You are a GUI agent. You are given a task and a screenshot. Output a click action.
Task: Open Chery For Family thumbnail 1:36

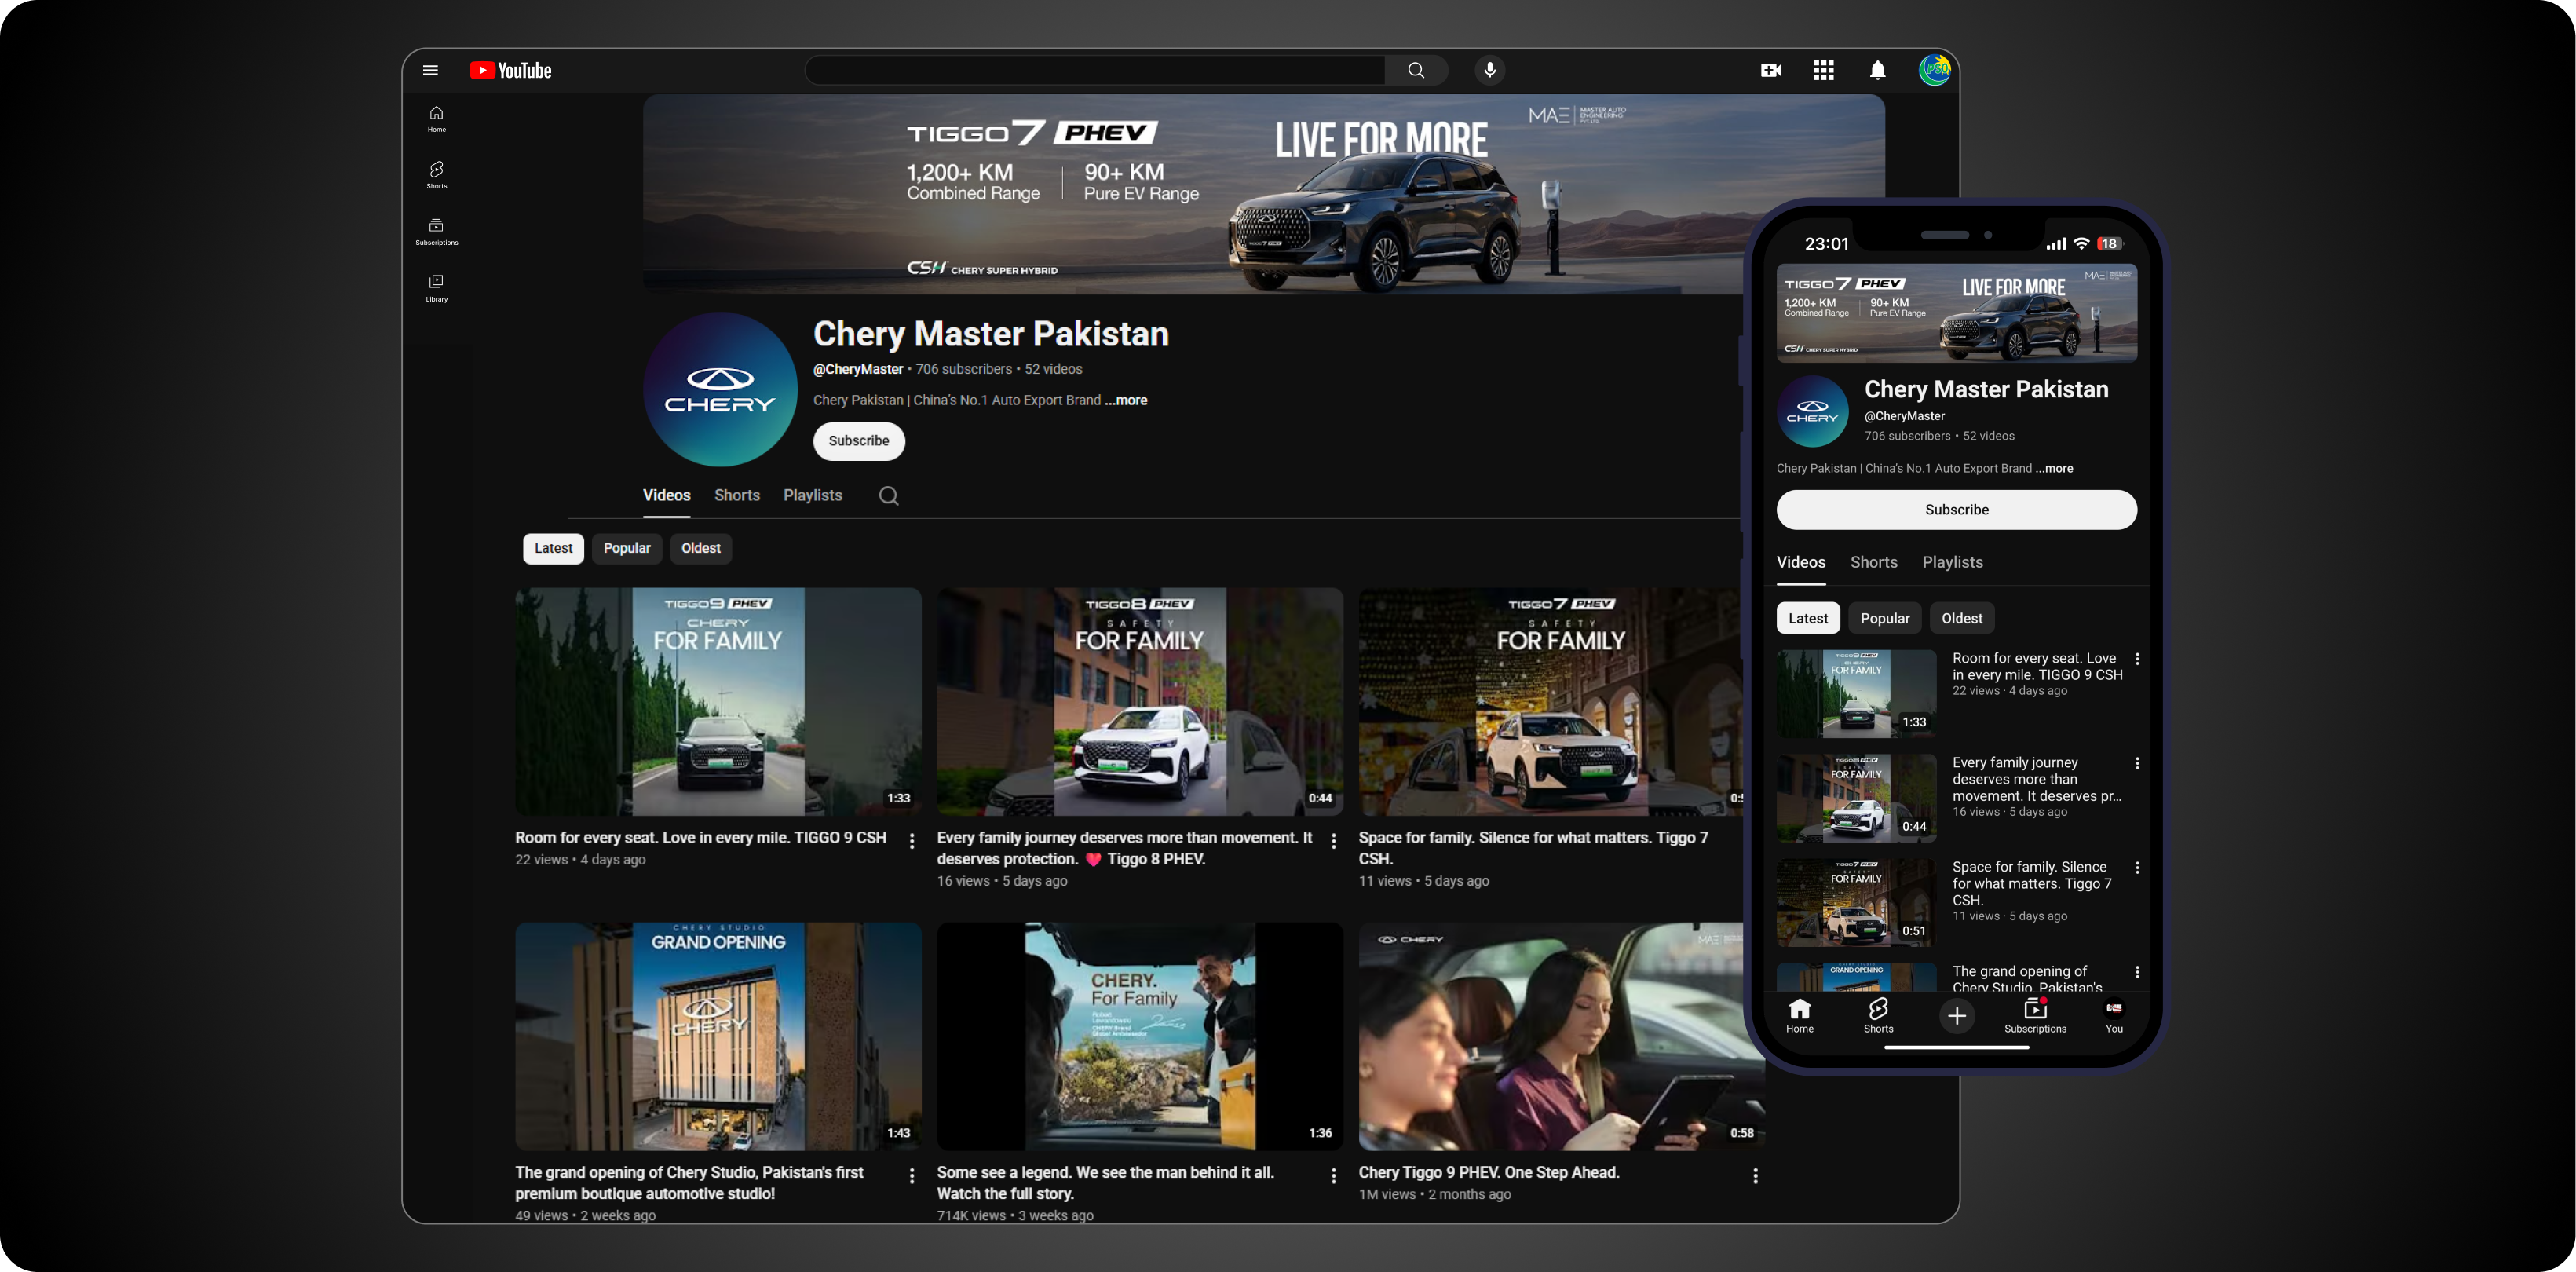(1140, 1036)
